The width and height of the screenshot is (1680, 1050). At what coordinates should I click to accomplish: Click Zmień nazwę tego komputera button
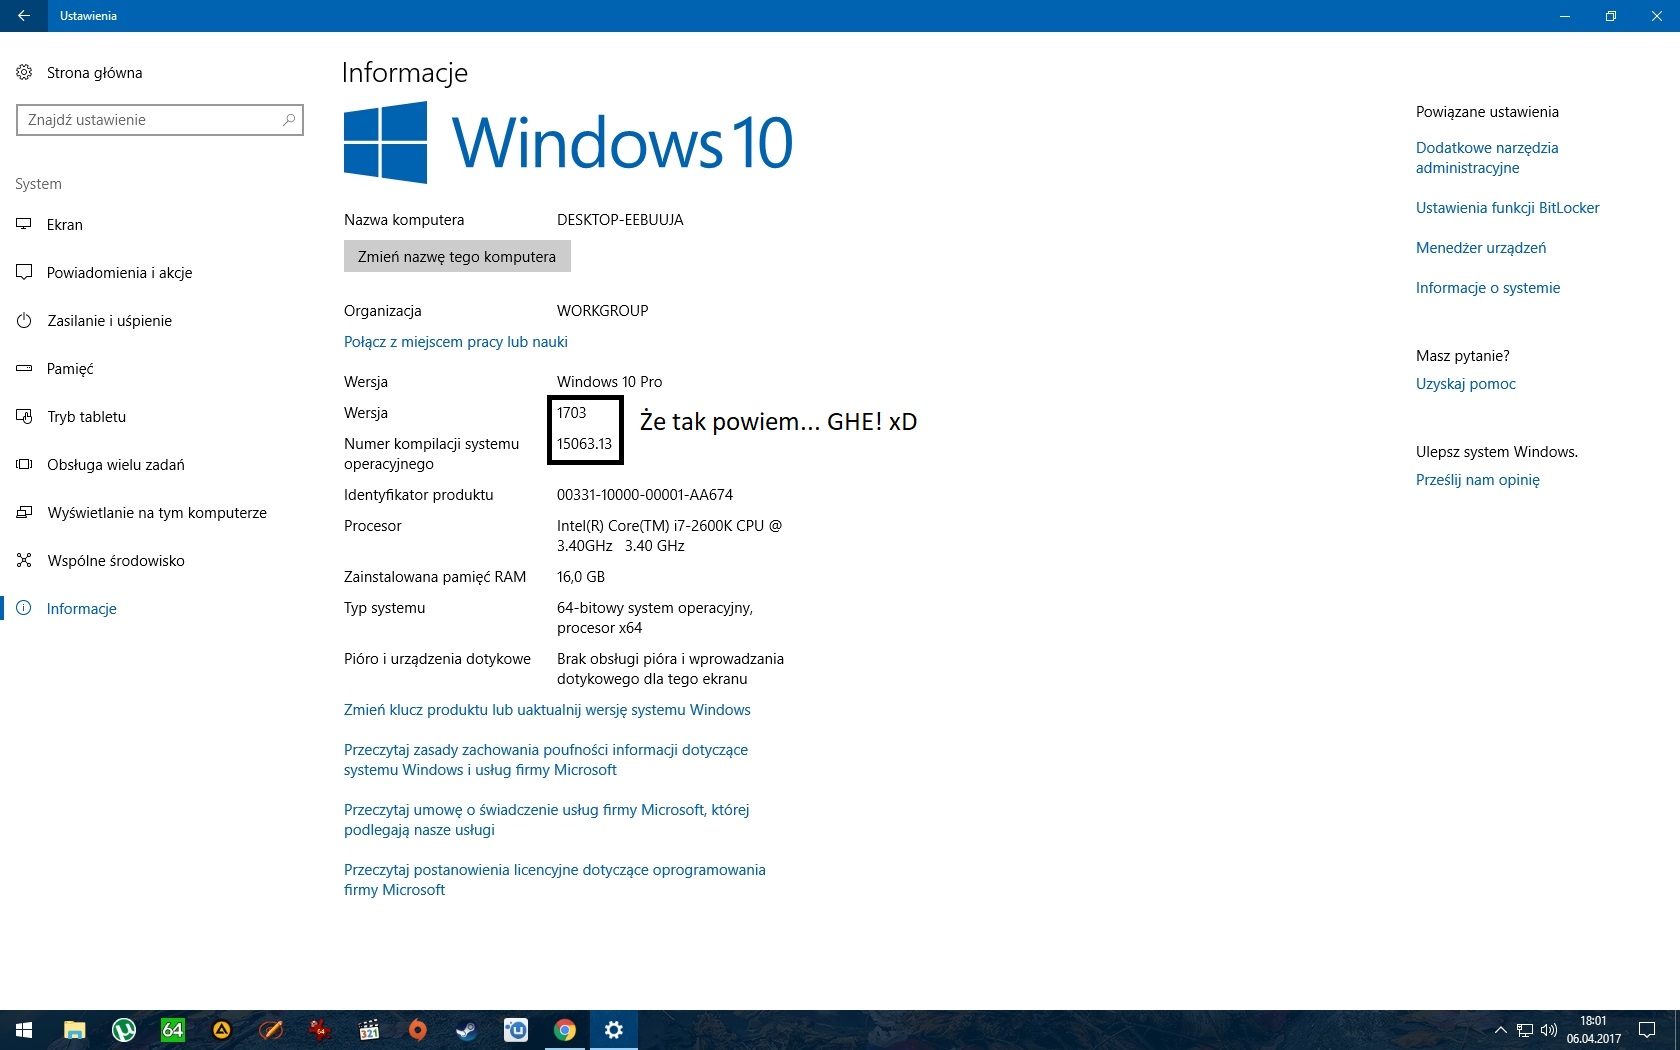tap(457, 256)
